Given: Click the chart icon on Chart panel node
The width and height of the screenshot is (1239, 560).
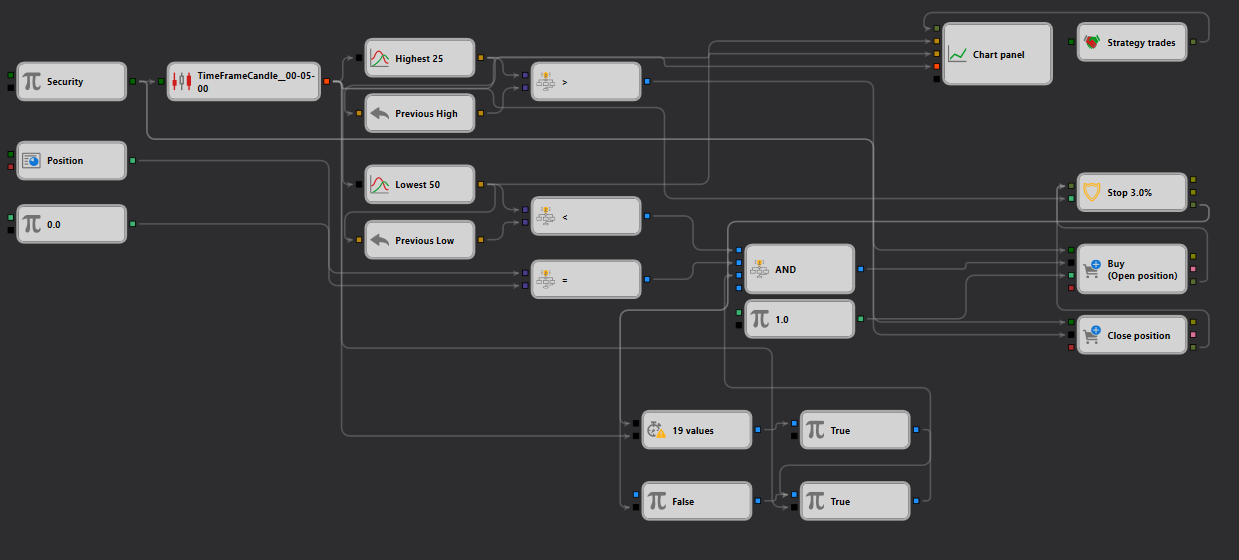Looking at the screenshot, I should (957, 55).
